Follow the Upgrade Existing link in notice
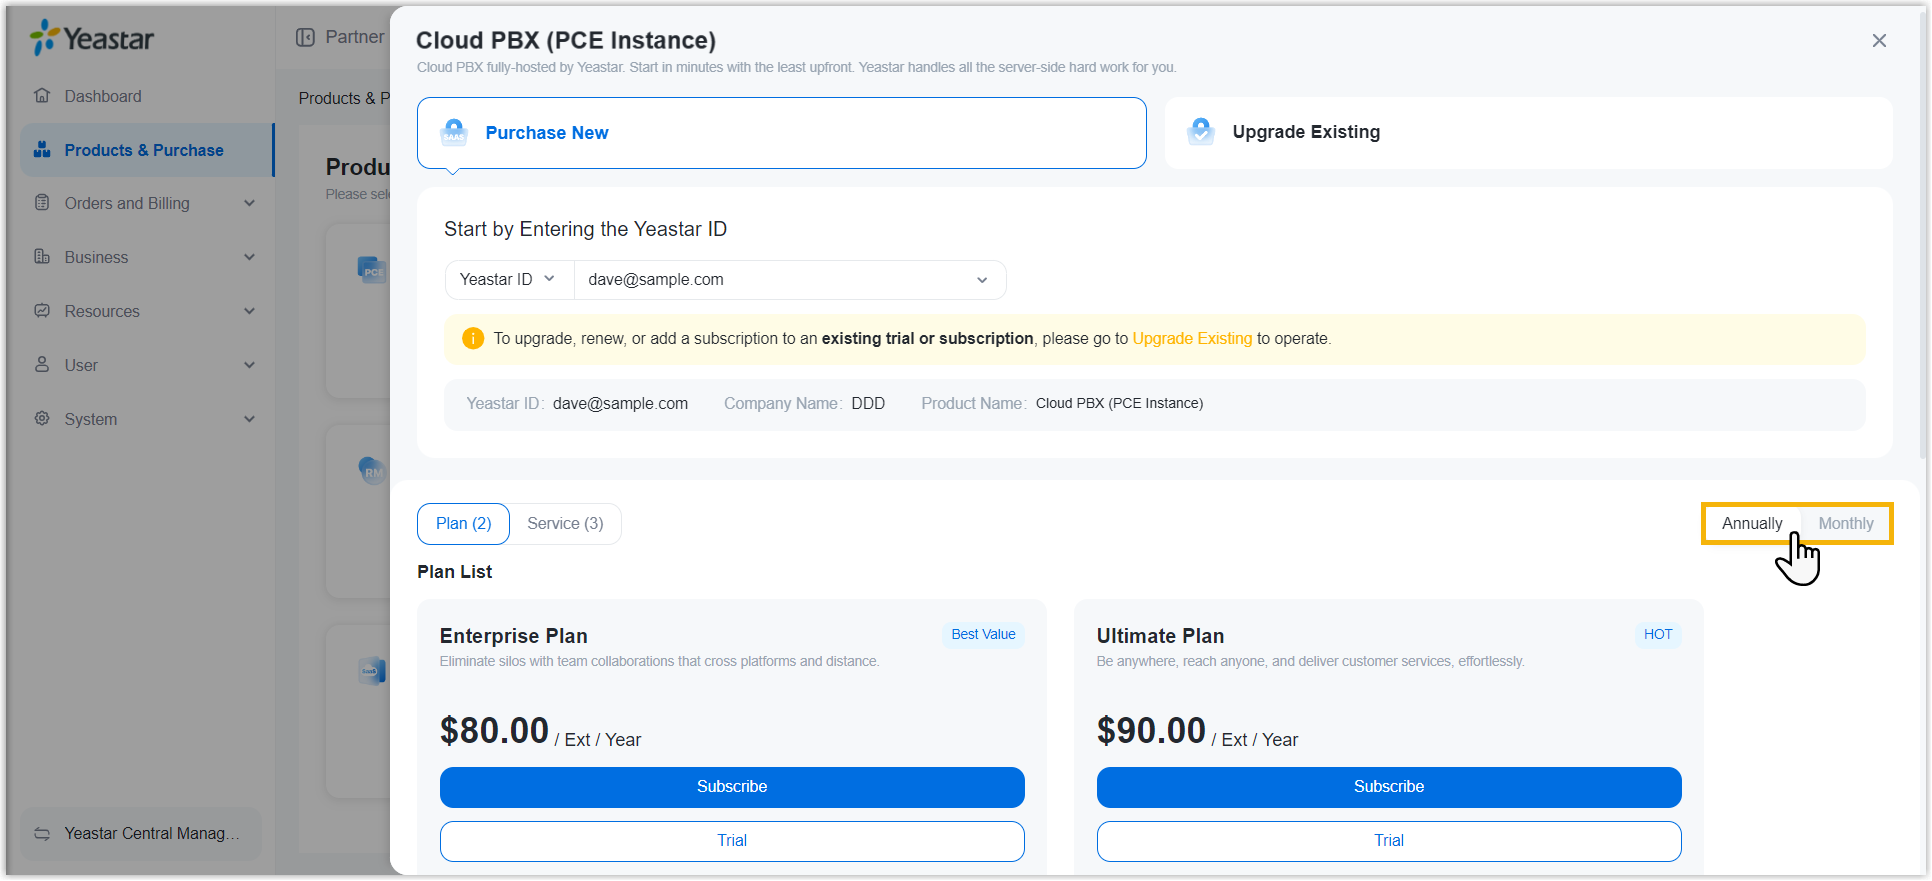 [x=1191, y=339]
